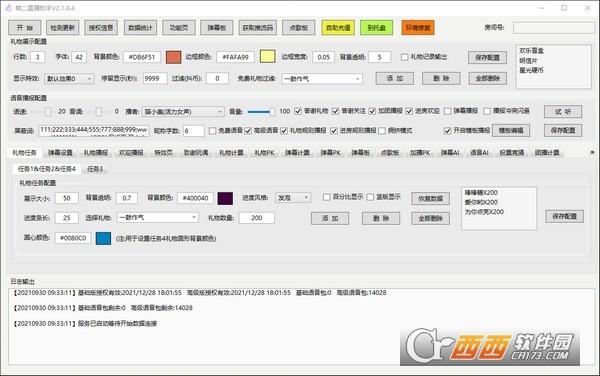Click 删除 in the gift display section
Image resolution: width=600 pixels, height=376 pixels.
click(441, 78)
